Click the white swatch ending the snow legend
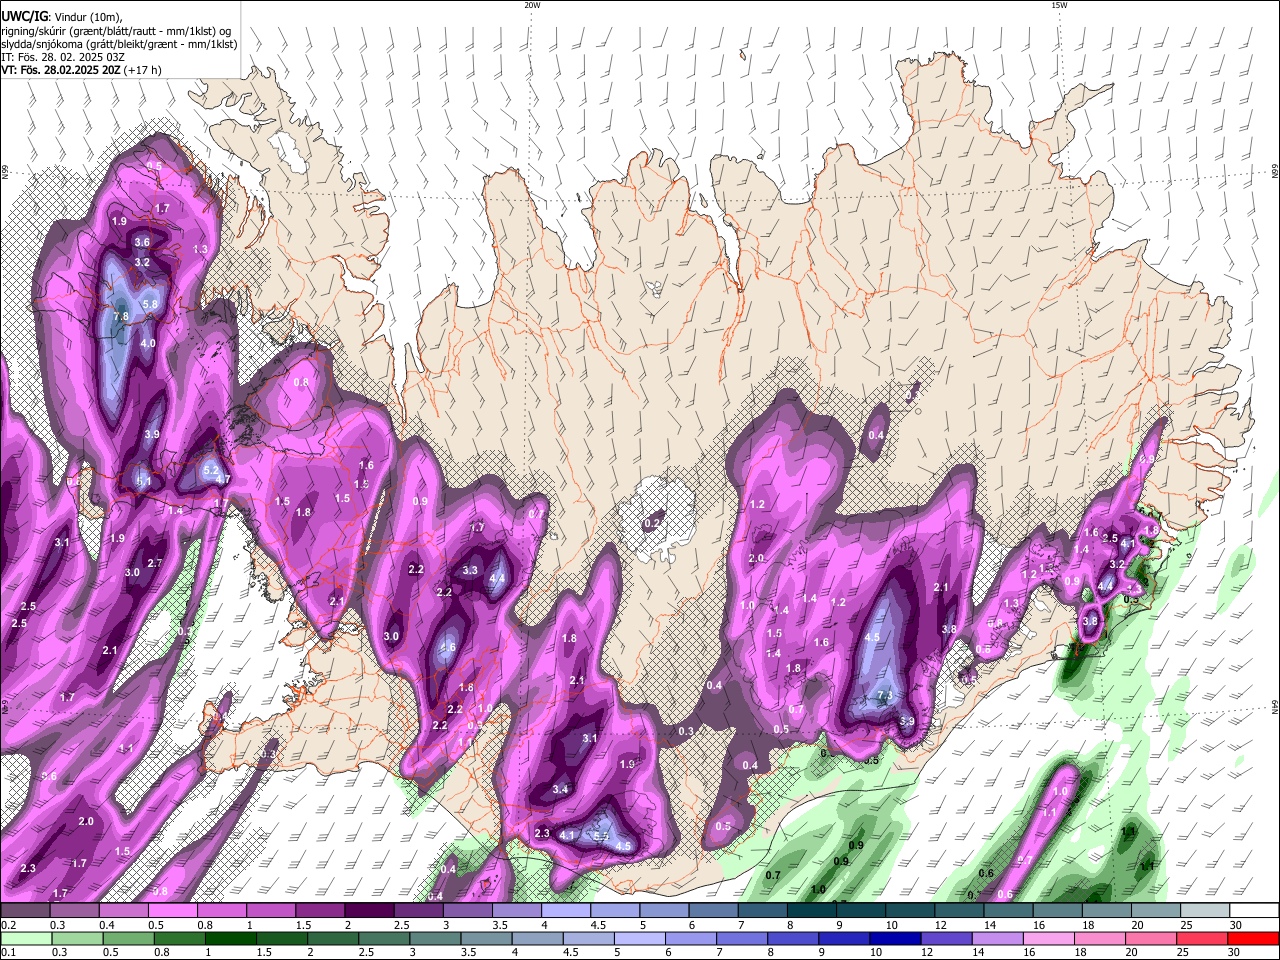This screenshot has width=1280, height=960. 1252,911
